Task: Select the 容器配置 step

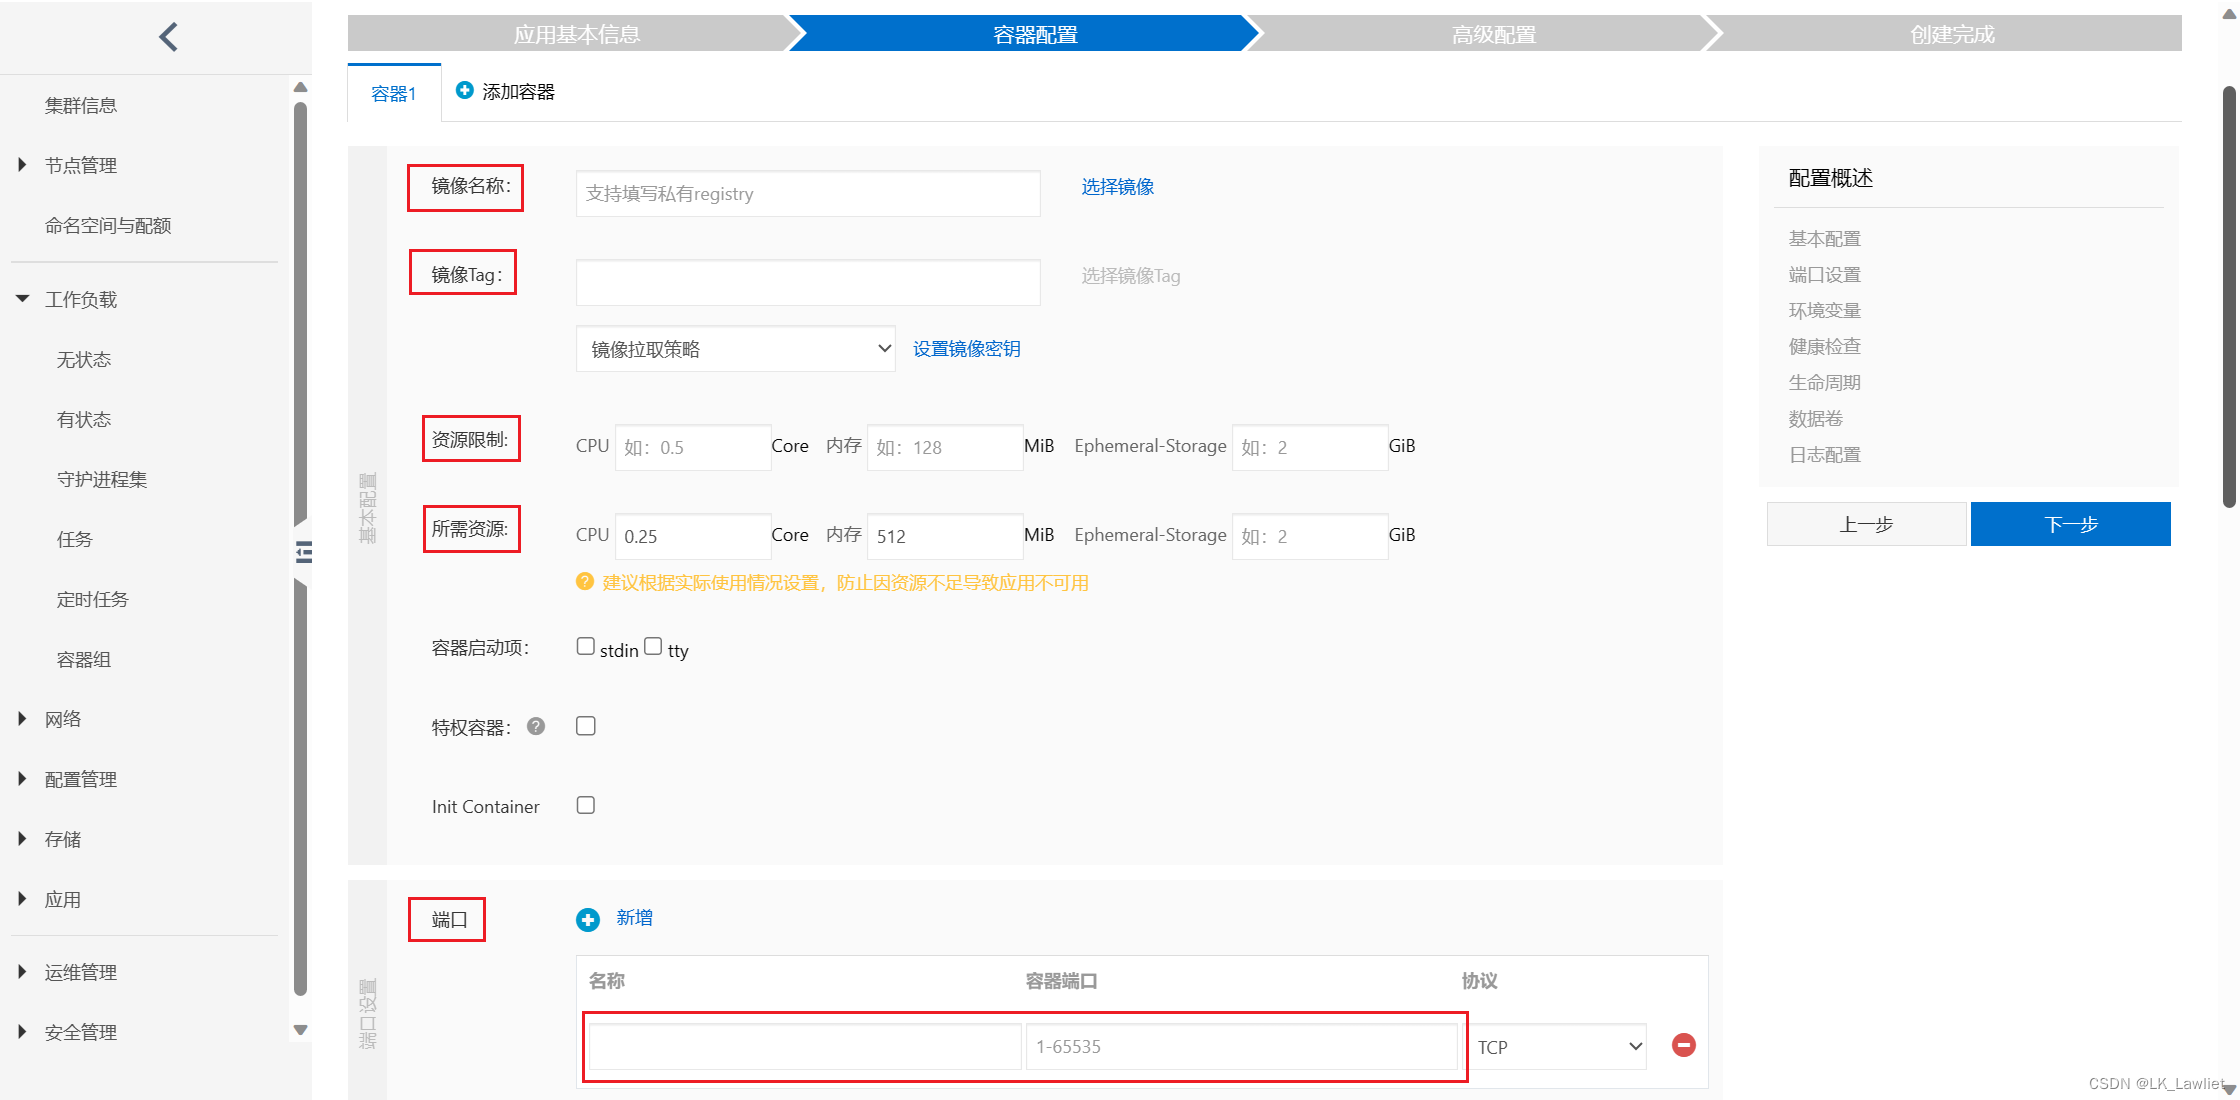Action: (x=1035, y=34)
